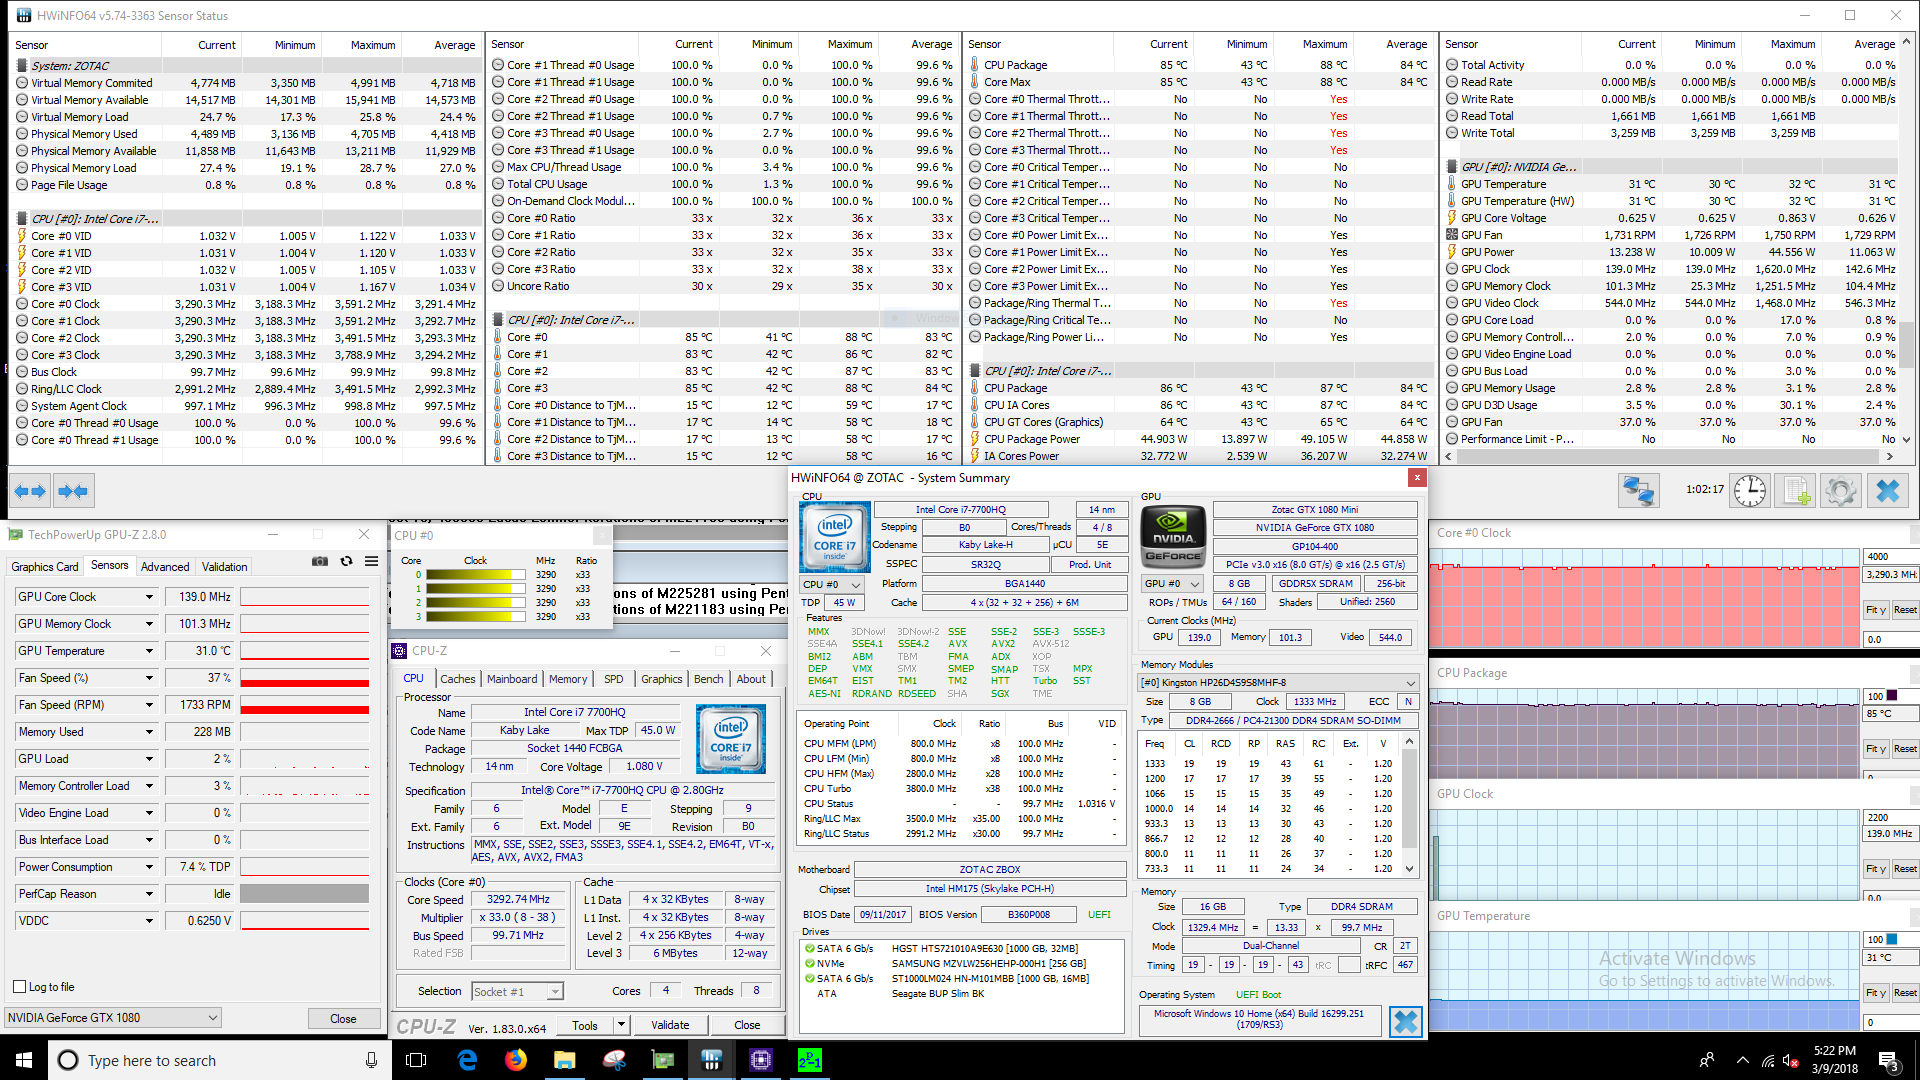Click the expand columns arrows icon
The height and width of the screenshot is (1080, 1920).
30,491
